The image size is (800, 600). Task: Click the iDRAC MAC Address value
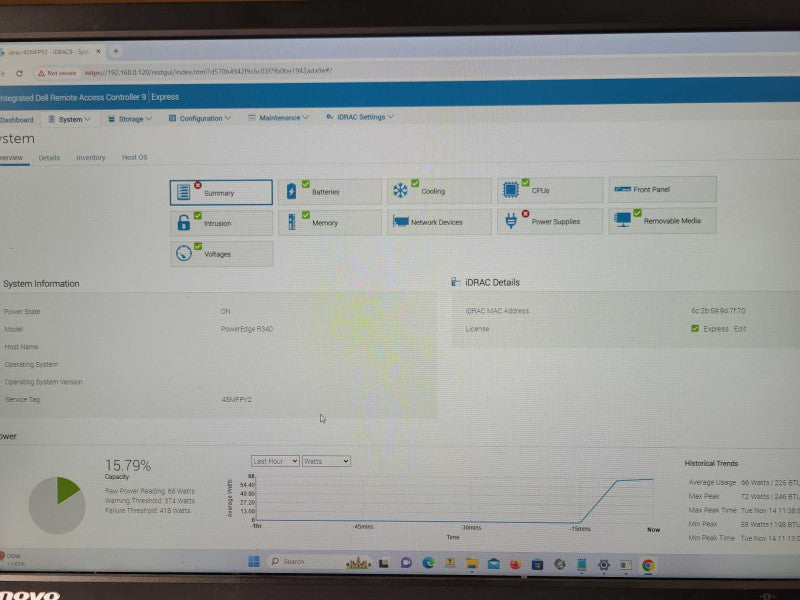pos(718,310)
